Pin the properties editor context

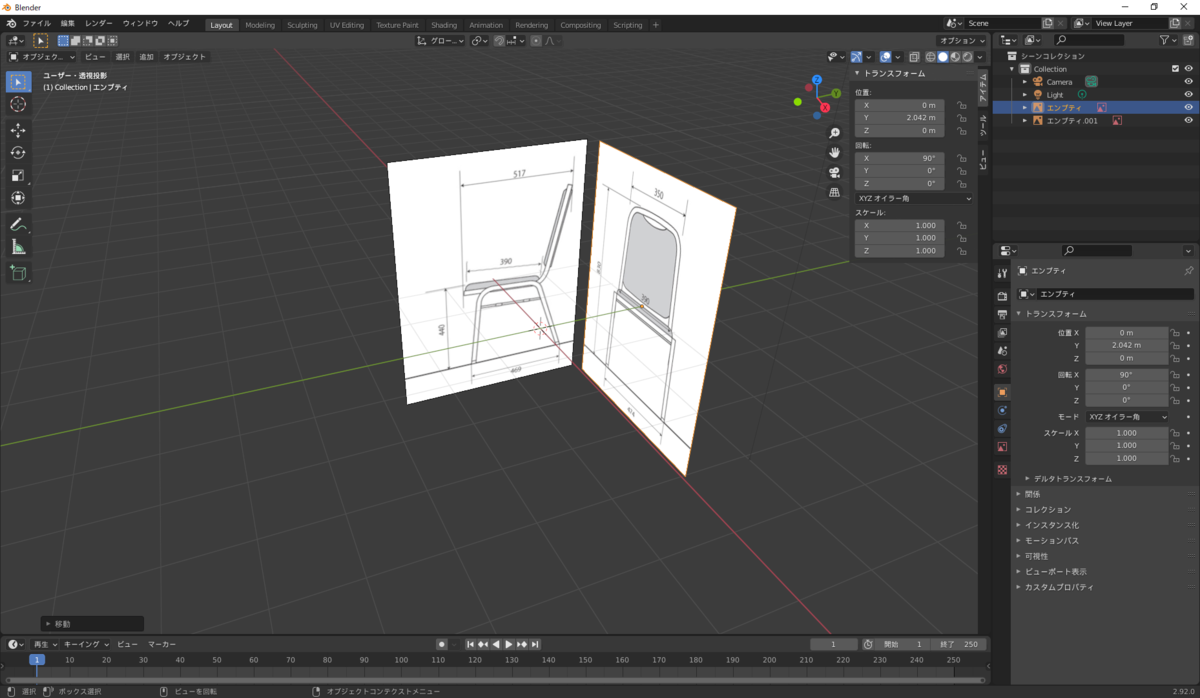click(1188, 271)
